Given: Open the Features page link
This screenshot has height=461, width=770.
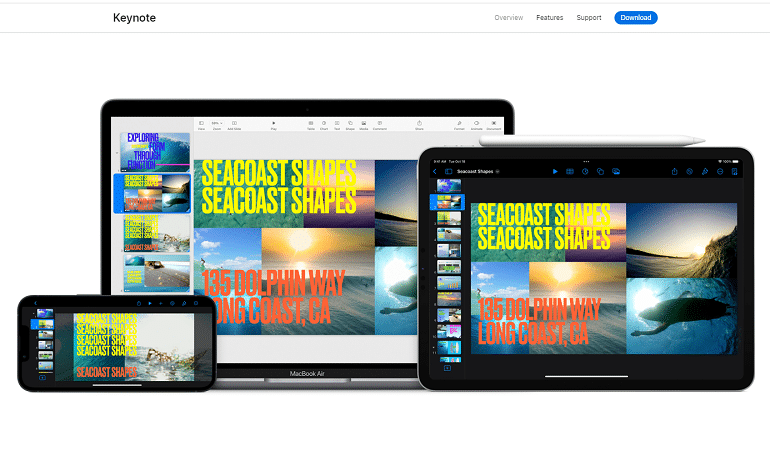Looking at the screenshot, I should (549, 18).
